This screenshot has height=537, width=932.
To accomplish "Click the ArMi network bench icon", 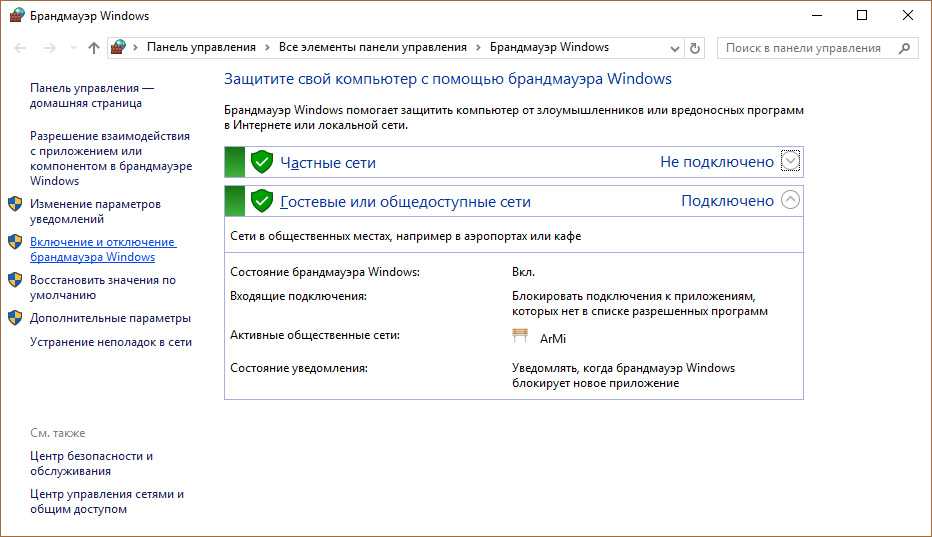I will (520, 336).
